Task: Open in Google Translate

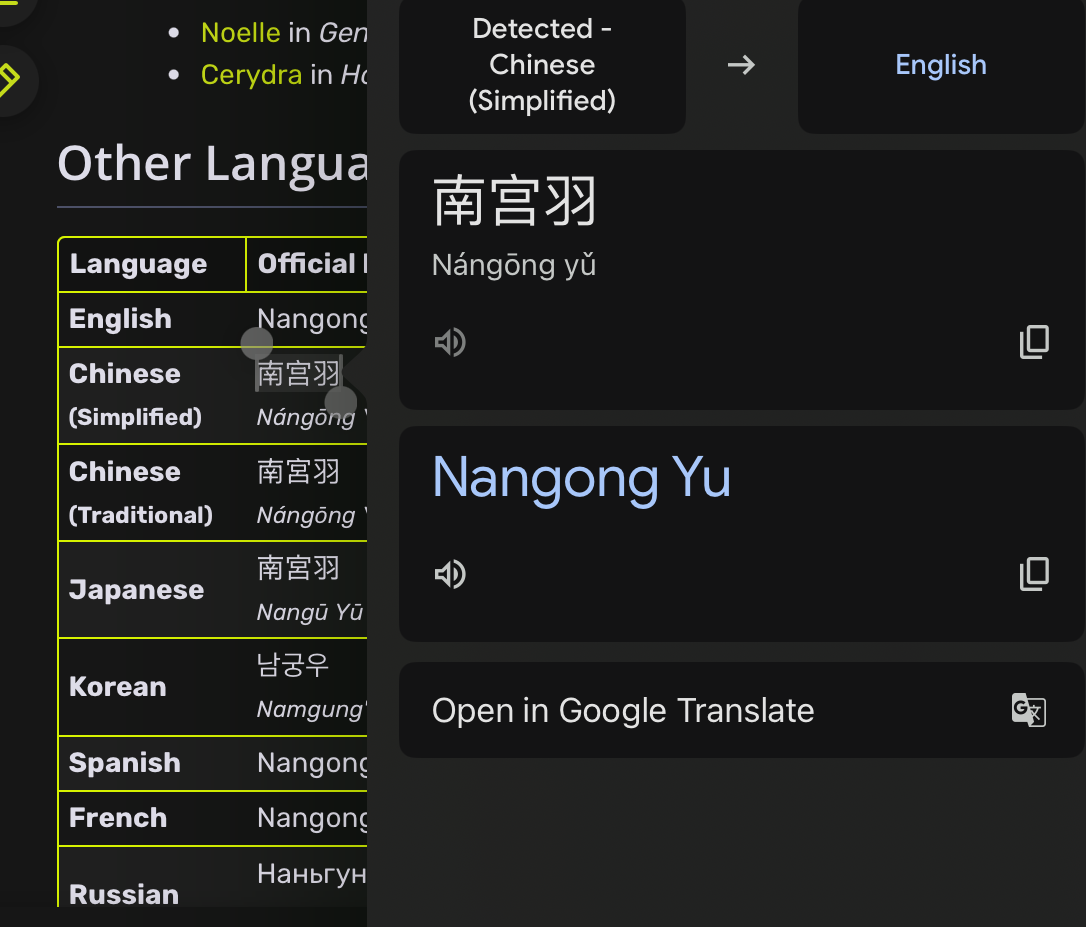Action: 742,710
